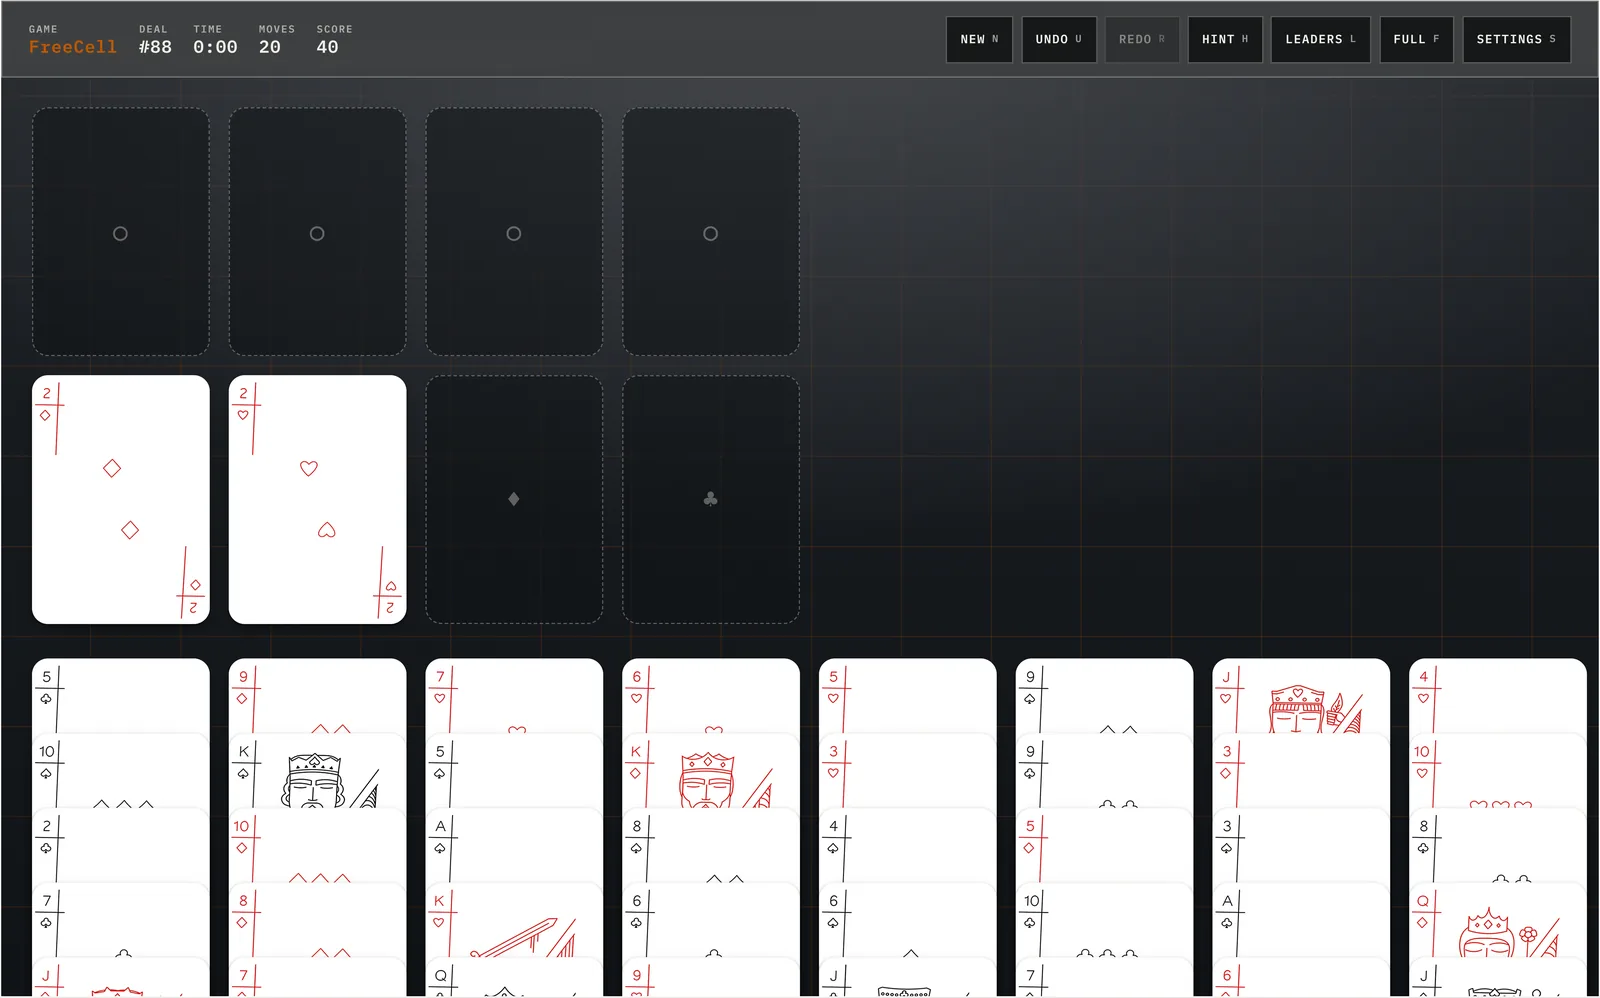Image resolution: width=1600 pixels, height=998 pixels.
Task: Request a hint with HINT button
Action: (1225, 40)
